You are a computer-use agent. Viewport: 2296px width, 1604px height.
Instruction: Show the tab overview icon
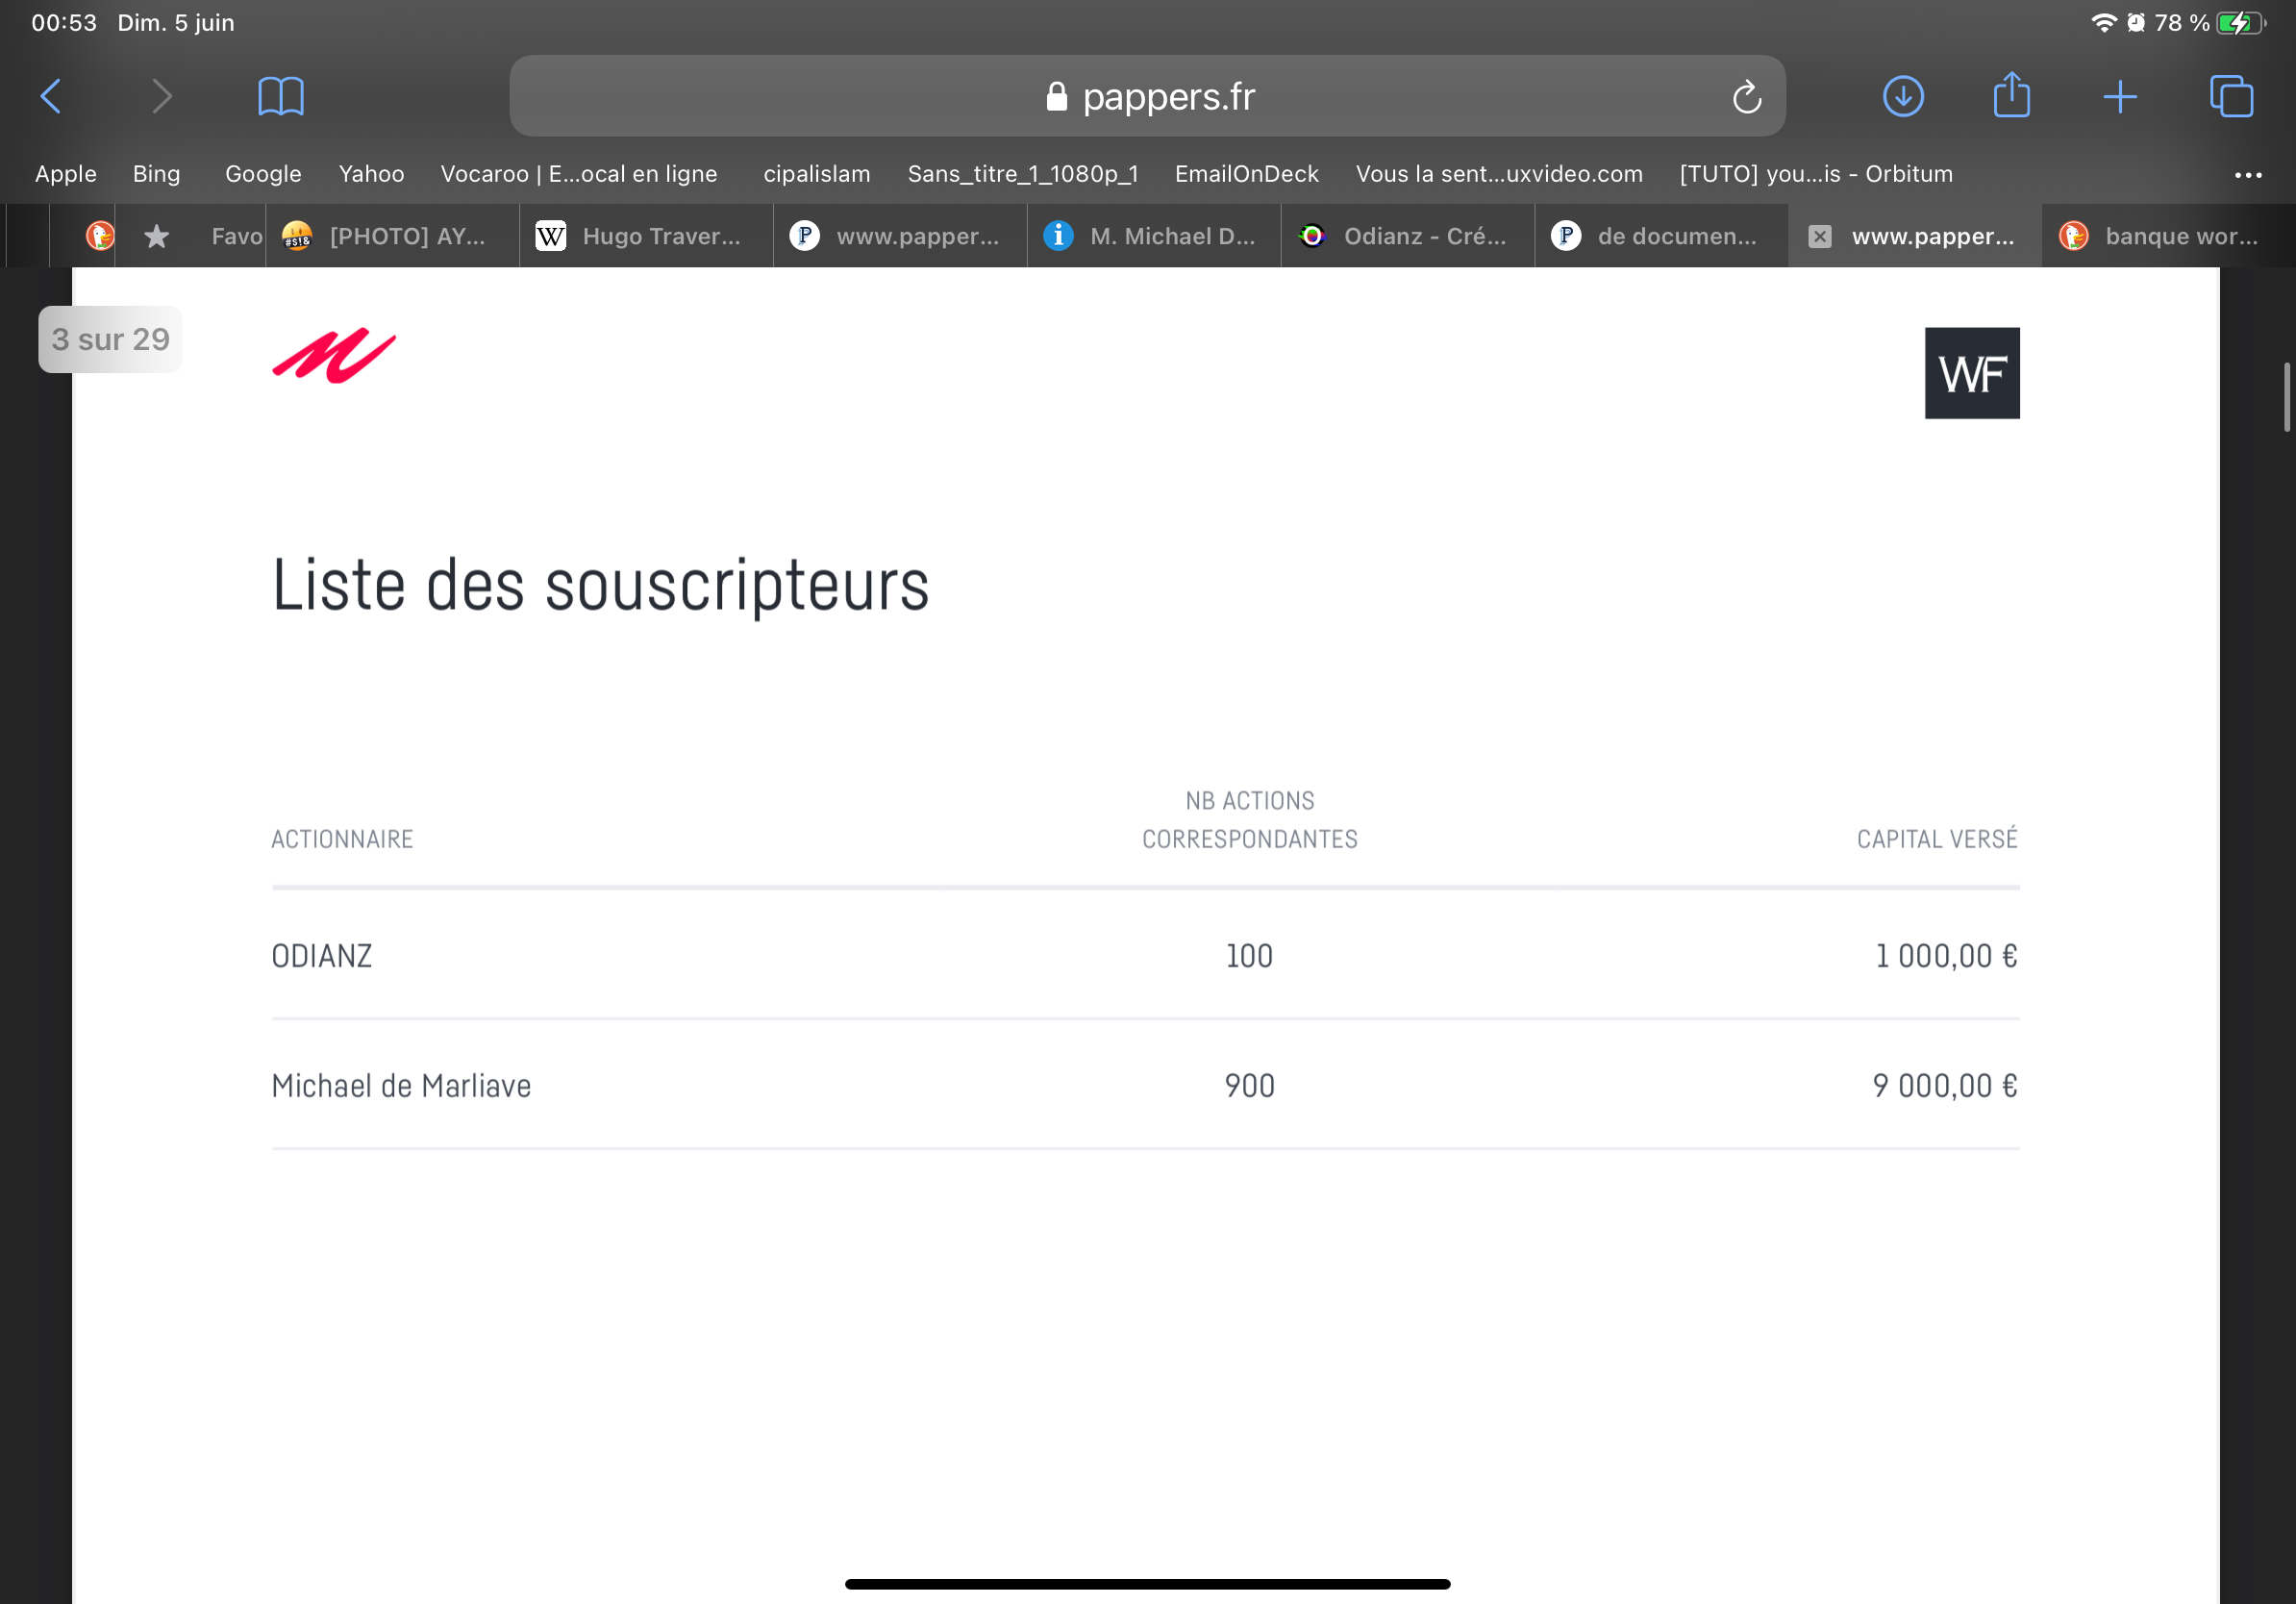[x=2231, y=97]
